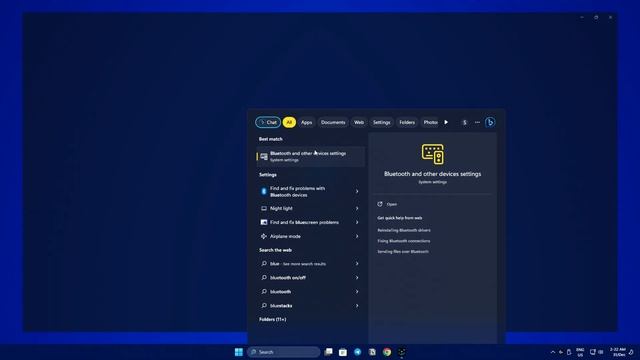The width and height of the screenshot is (640, 360).
Task: Expand the Night light result chevron
Action: (357, 209)
